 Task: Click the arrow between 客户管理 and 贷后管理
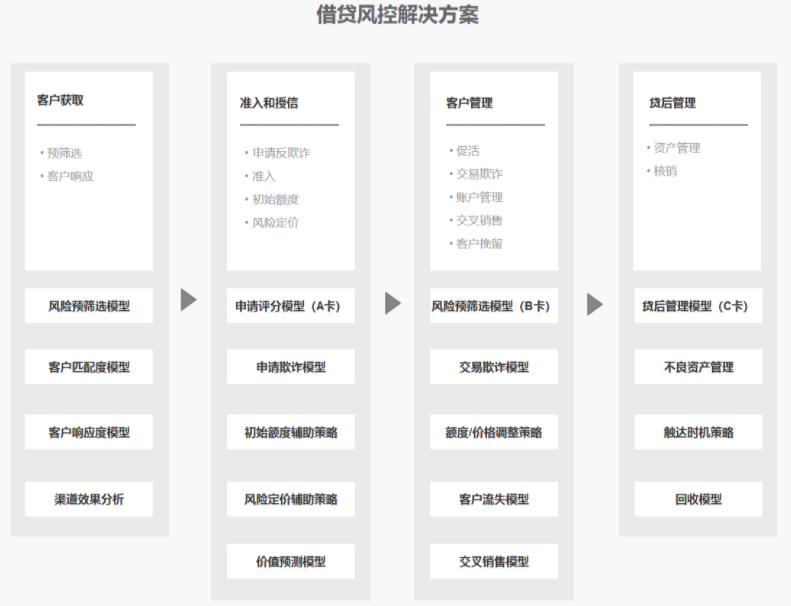coord(595,304)
